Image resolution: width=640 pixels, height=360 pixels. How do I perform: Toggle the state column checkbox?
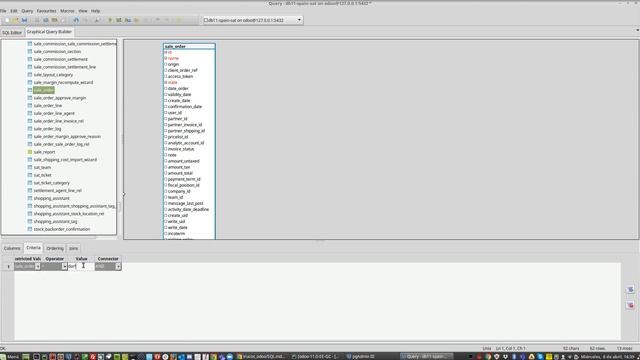pyautogui.click(x=166, y=82)
